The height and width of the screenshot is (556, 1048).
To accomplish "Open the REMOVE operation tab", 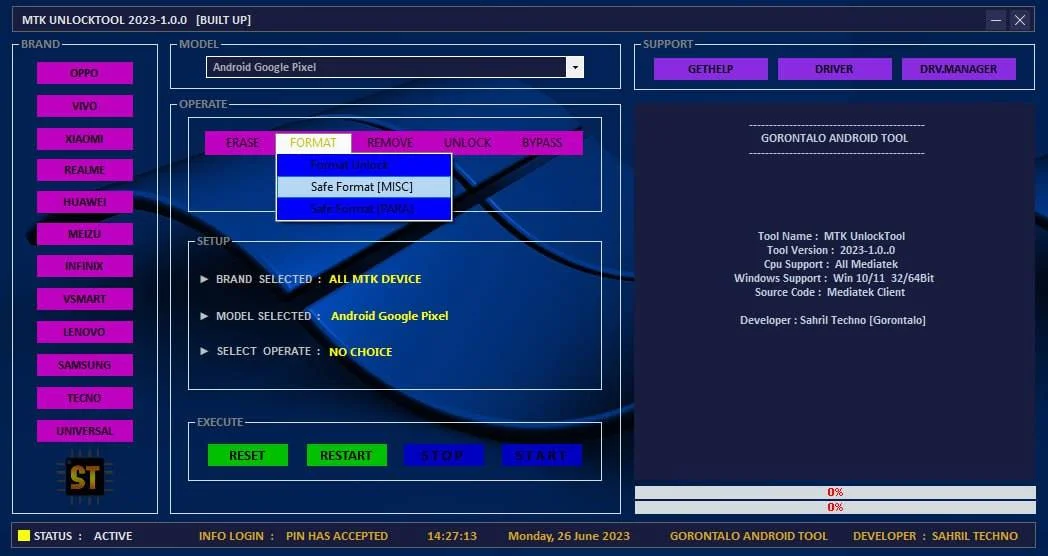I will (390, 142).
